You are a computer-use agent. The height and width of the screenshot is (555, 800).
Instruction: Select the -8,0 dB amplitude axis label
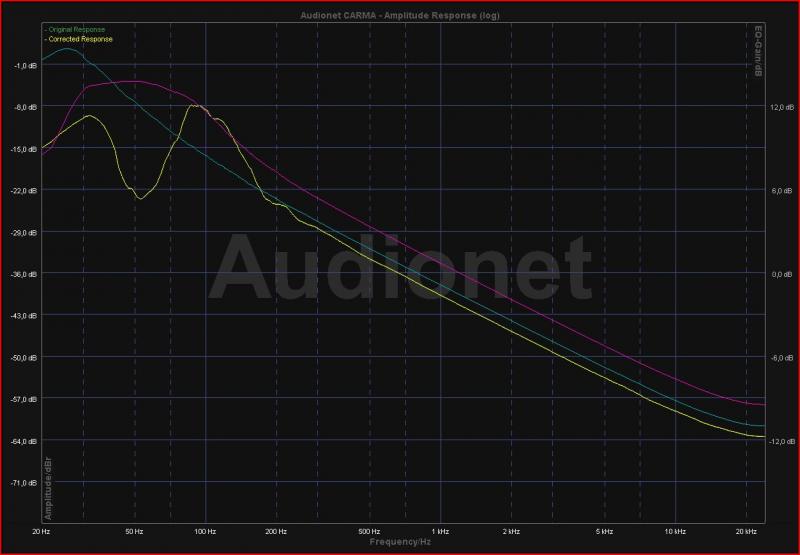coord(26,108)
